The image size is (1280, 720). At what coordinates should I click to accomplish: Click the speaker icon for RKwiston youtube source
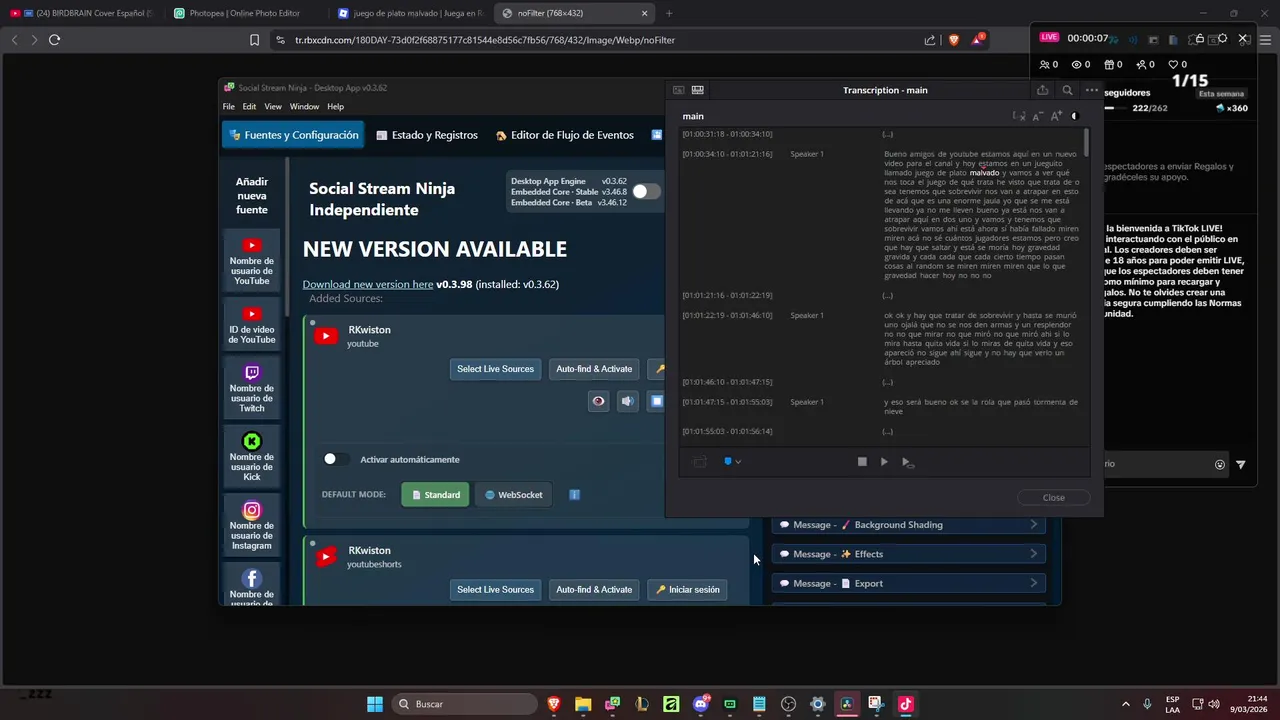627,401
